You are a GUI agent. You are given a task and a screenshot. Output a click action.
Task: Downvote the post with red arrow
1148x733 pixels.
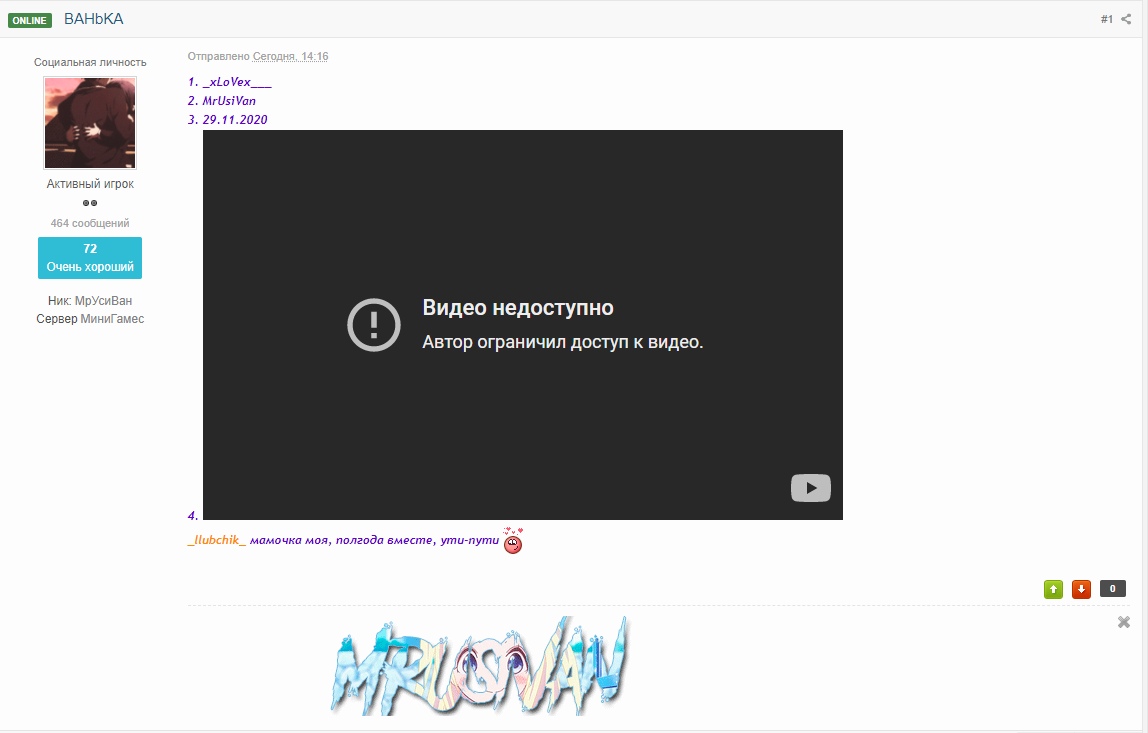click(x=1081, y=589)
